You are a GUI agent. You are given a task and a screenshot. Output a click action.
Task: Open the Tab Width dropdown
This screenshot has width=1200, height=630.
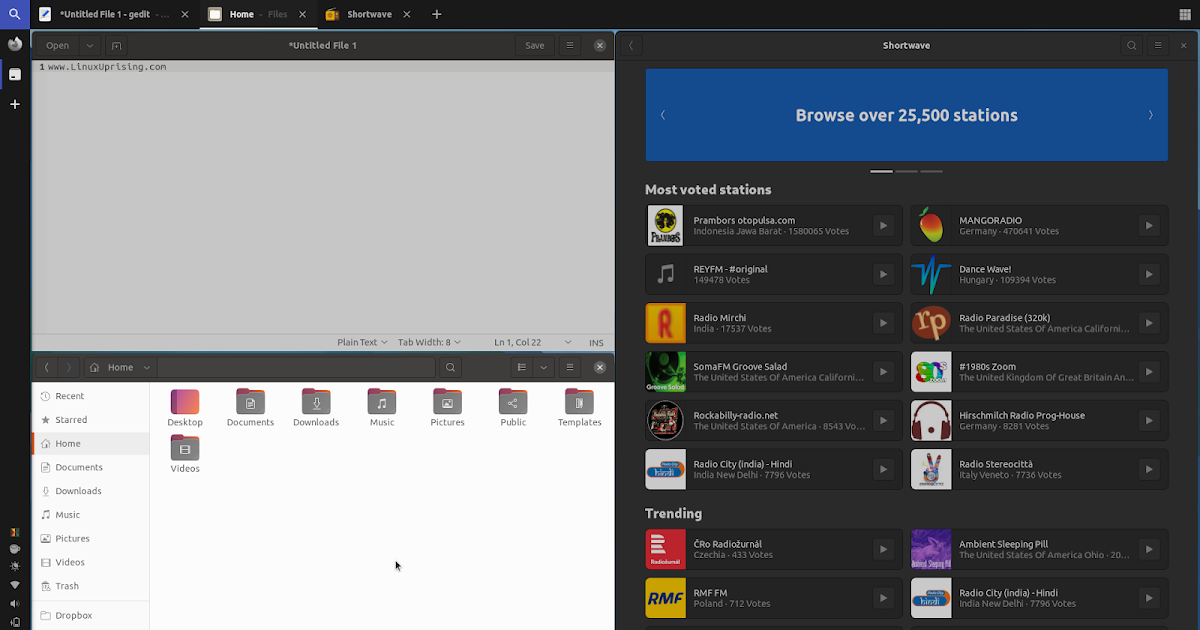tap(430, 342)
